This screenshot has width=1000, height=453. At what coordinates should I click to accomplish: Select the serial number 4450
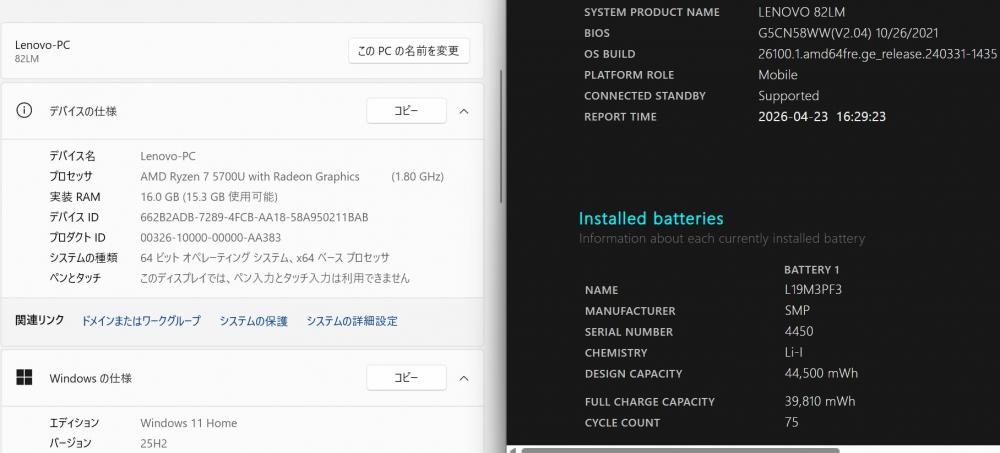click(799, 331)
